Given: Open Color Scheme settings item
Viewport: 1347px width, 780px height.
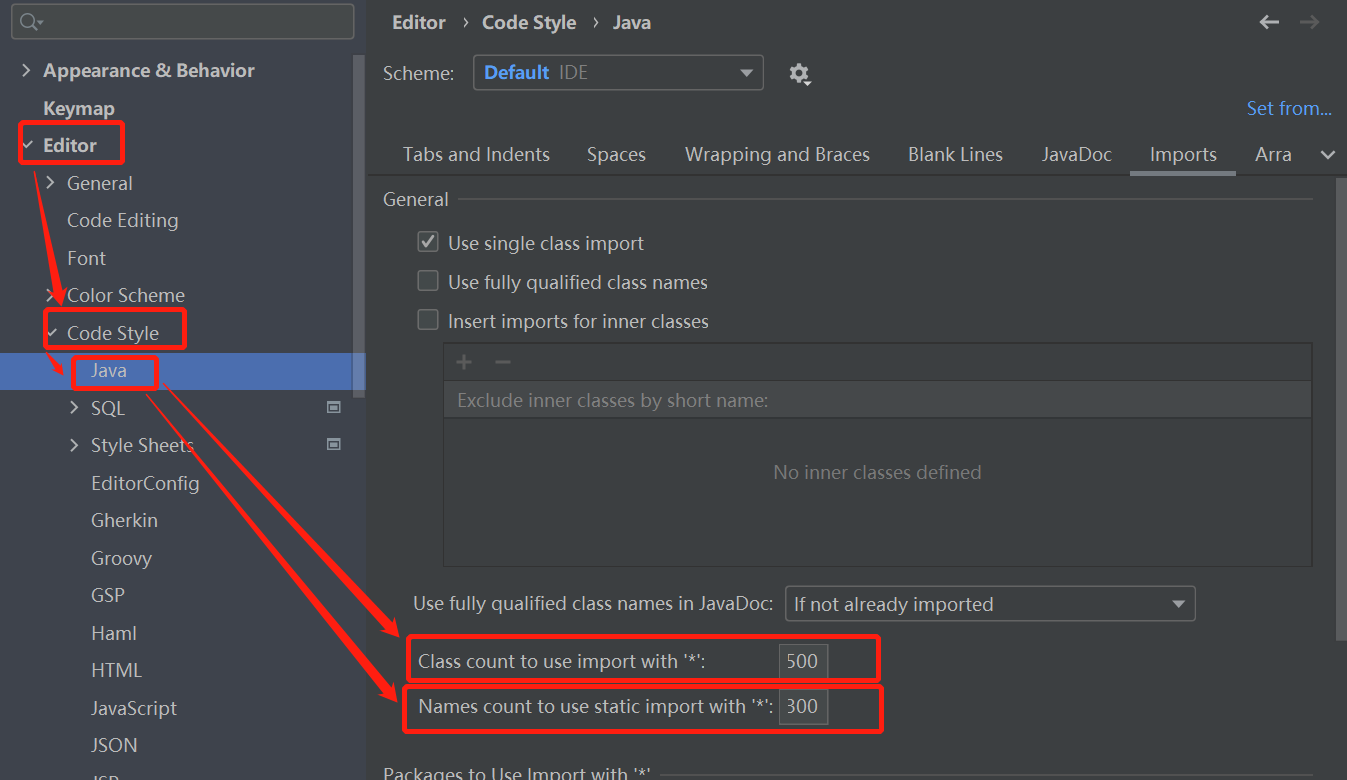Looking at the screenshot, I should coord(126,295).
